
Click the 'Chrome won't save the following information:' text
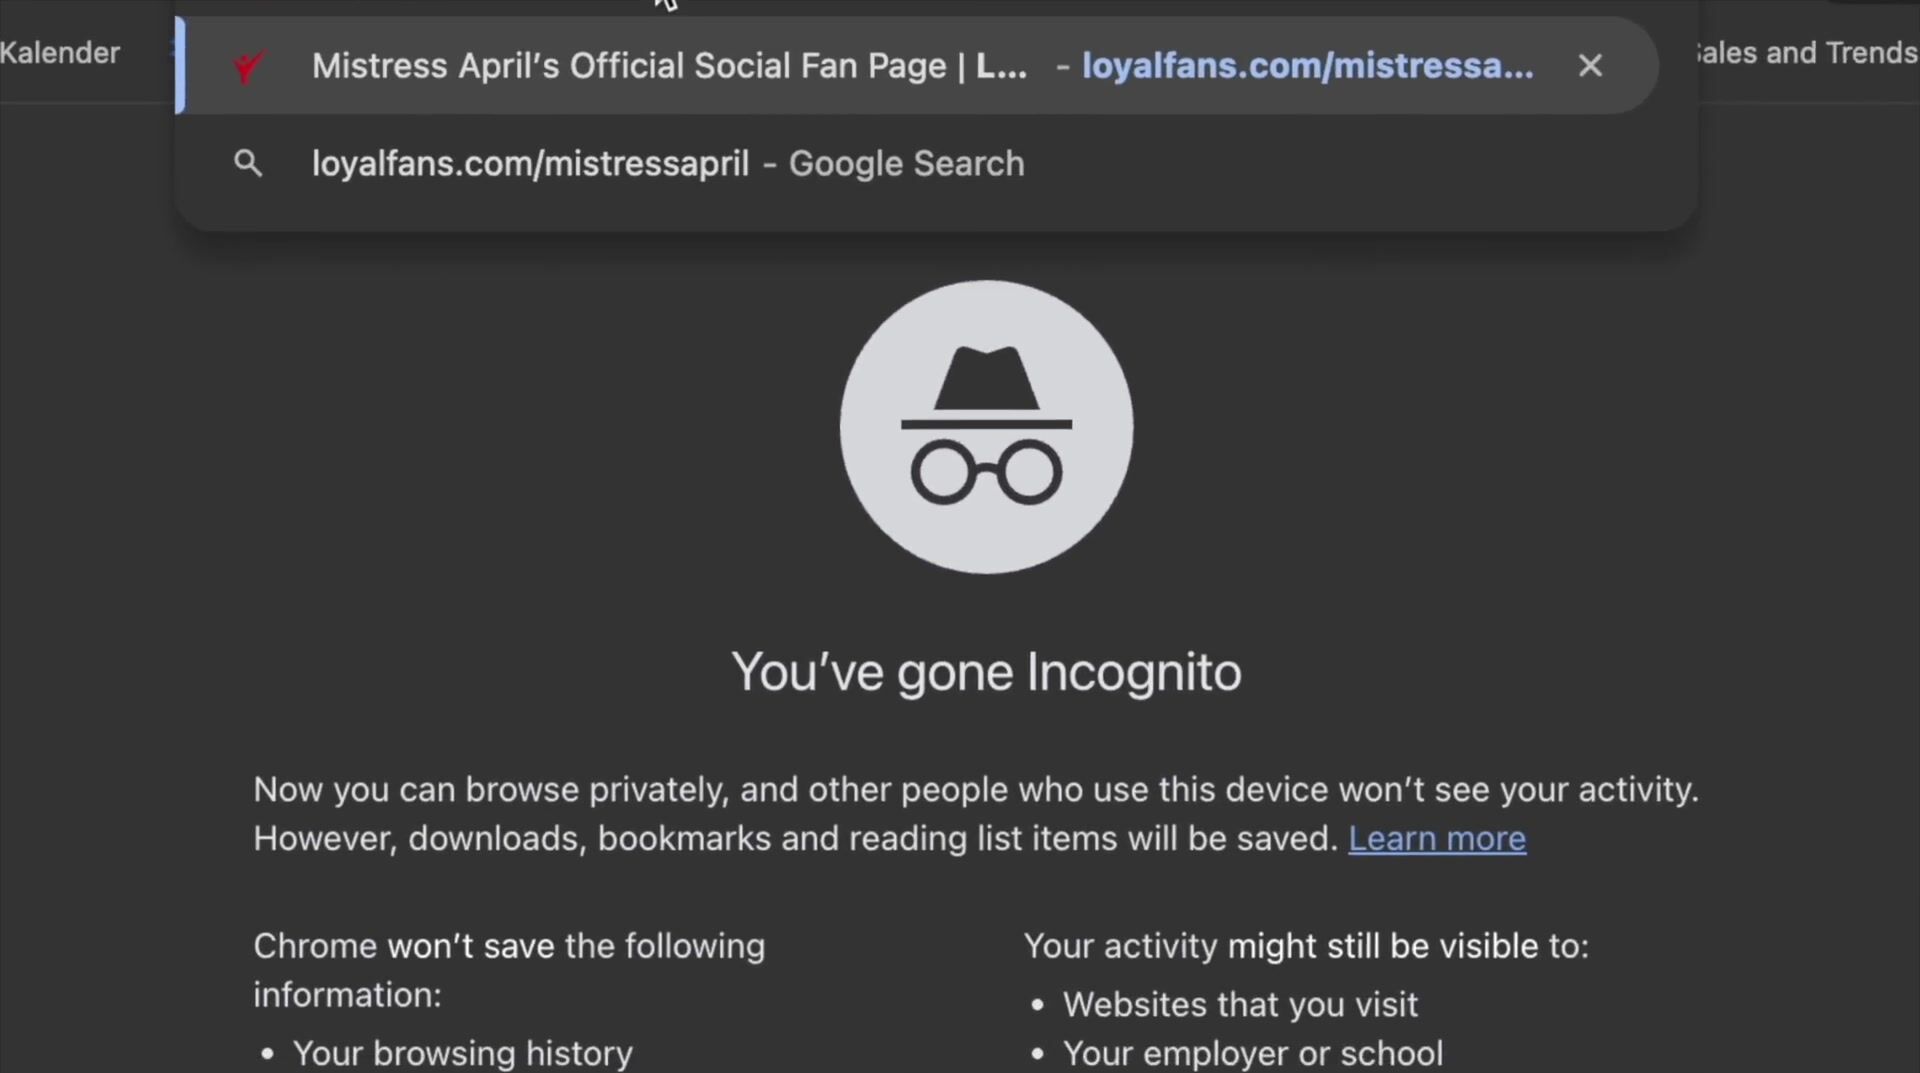[x=509, y=970]
